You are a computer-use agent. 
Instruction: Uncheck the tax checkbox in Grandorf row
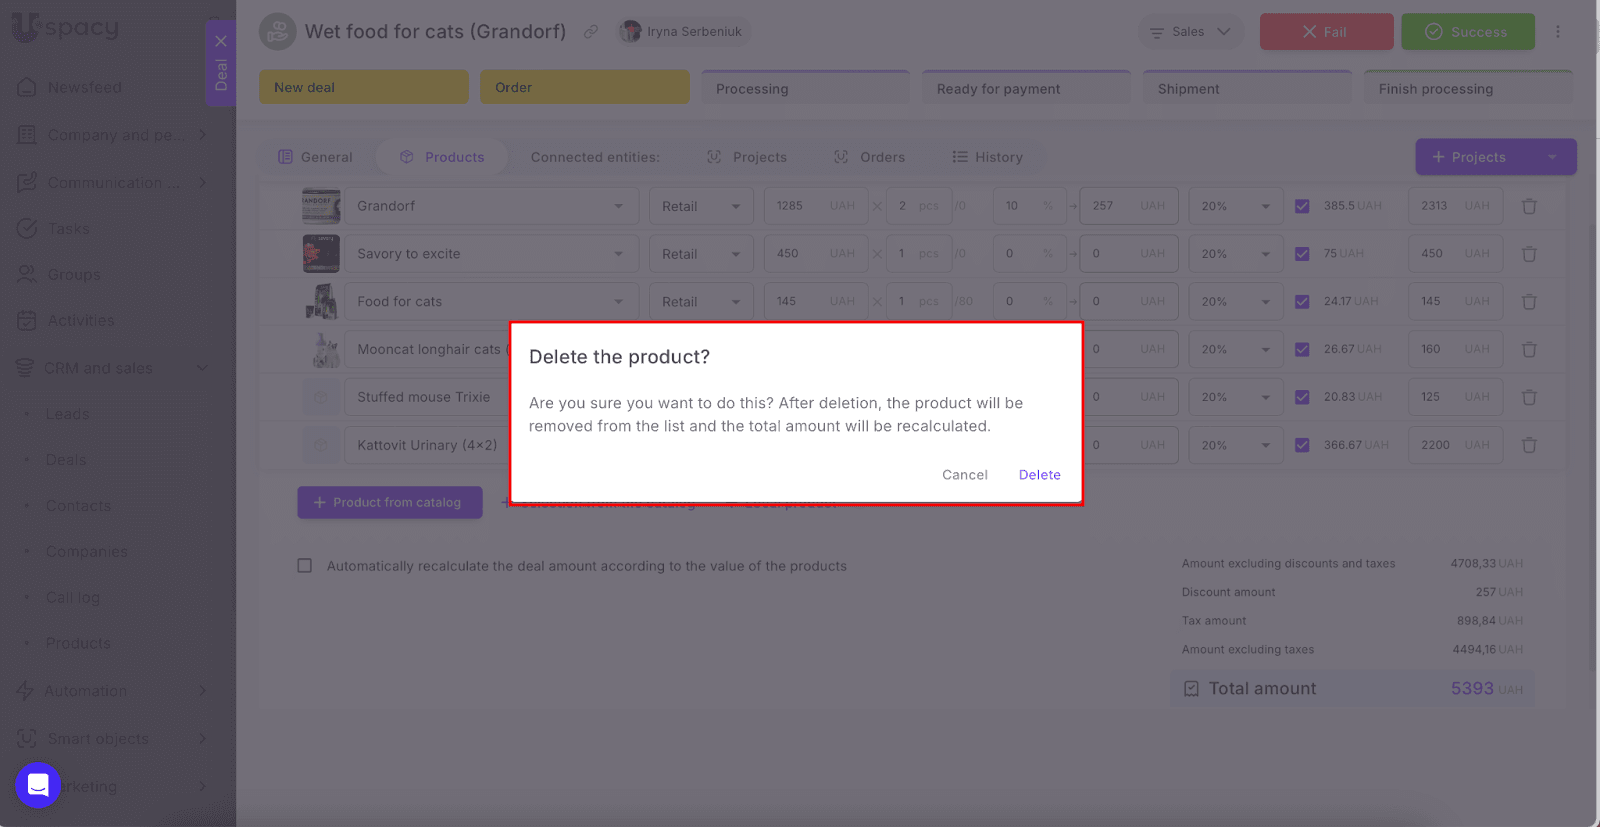pyautogui.click(x=1302, y=206)
